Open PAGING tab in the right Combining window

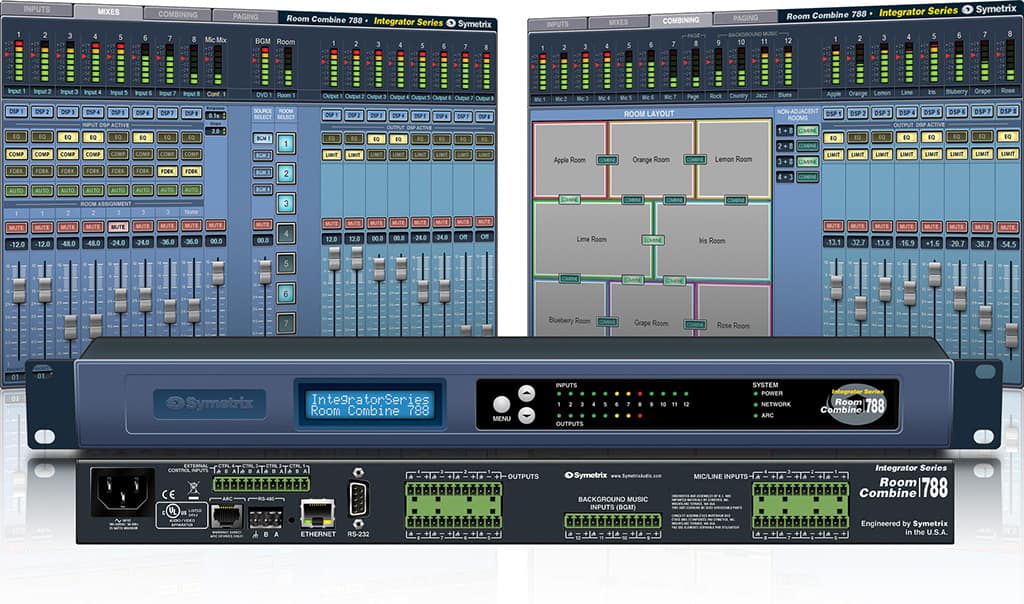745,18
